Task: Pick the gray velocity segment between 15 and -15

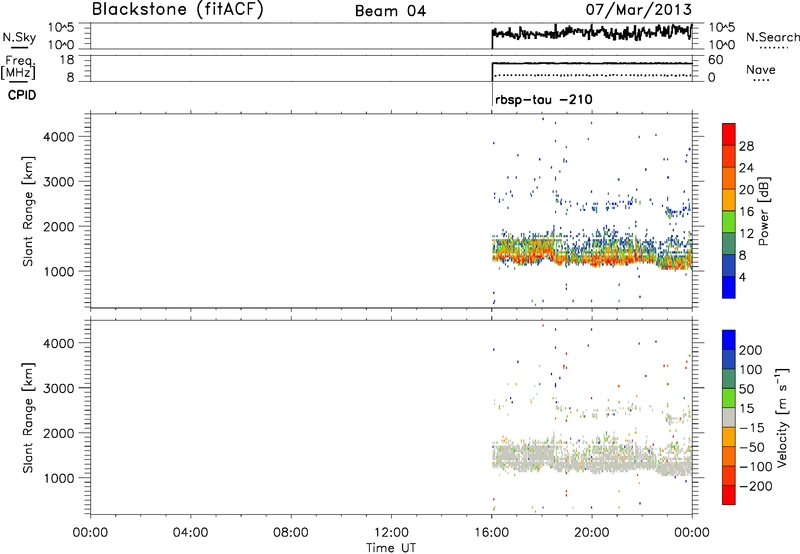Action: pyautogui.click(x=729, y=417)
